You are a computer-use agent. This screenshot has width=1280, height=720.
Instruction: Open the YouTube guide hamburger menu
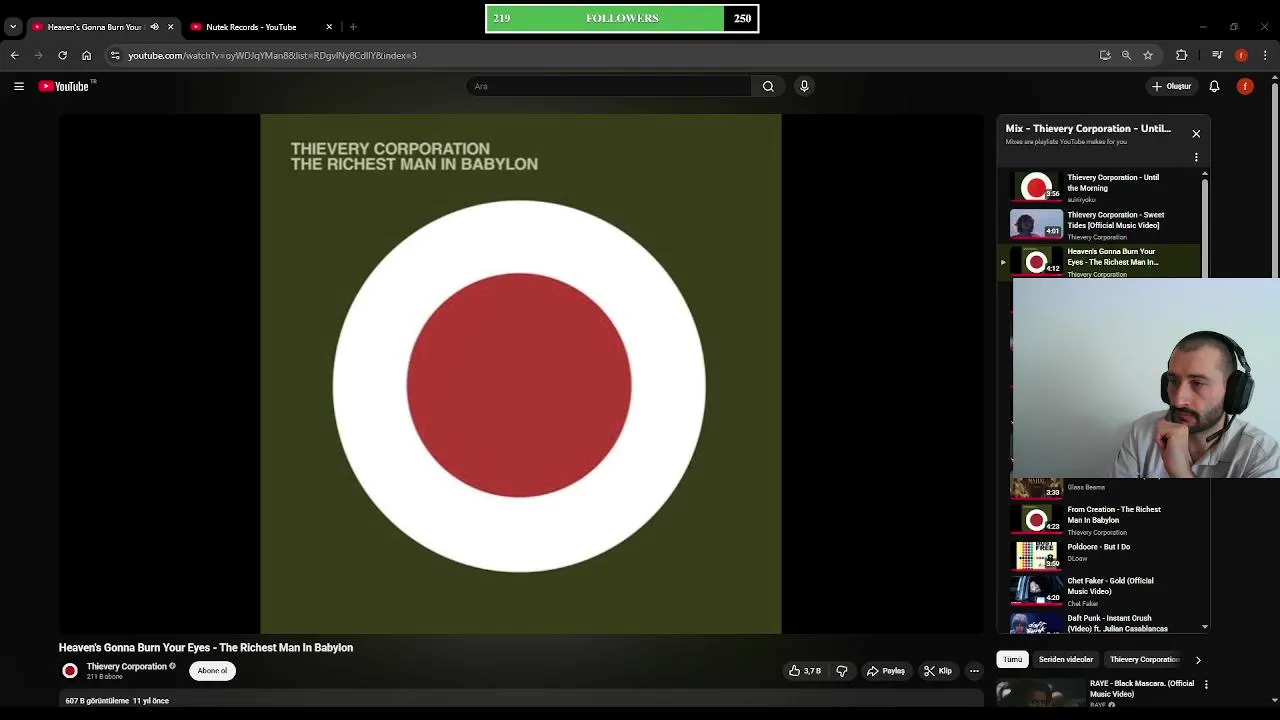(19, 86)
